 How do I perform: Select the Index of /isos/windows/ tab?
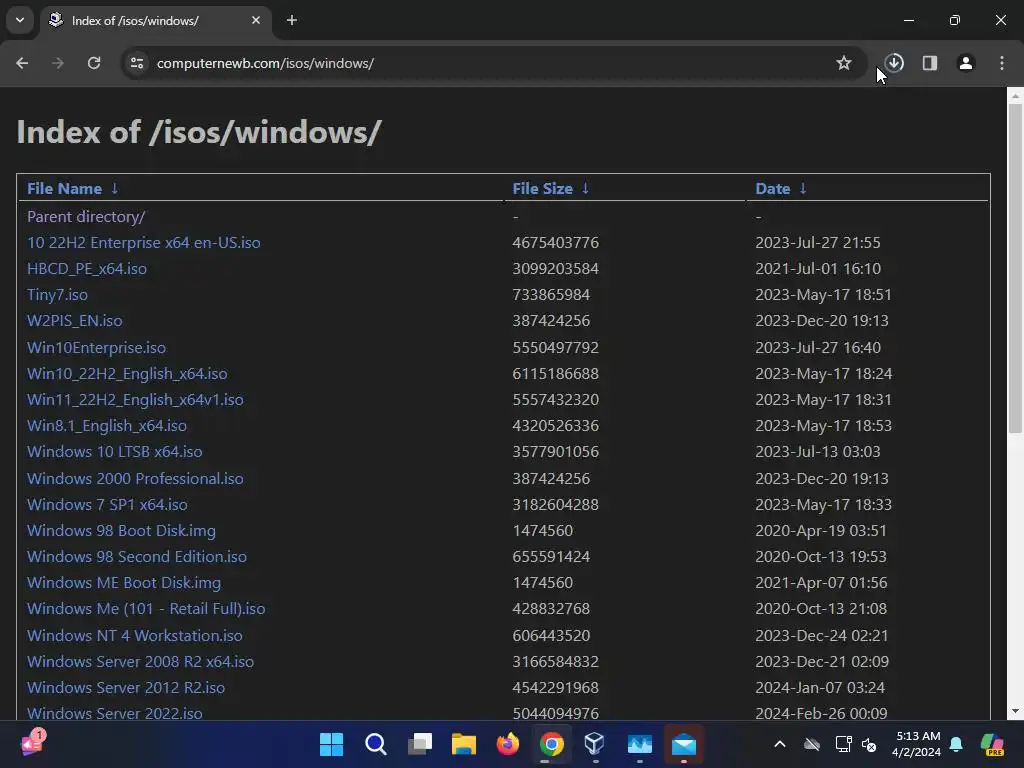pos(155,20)
